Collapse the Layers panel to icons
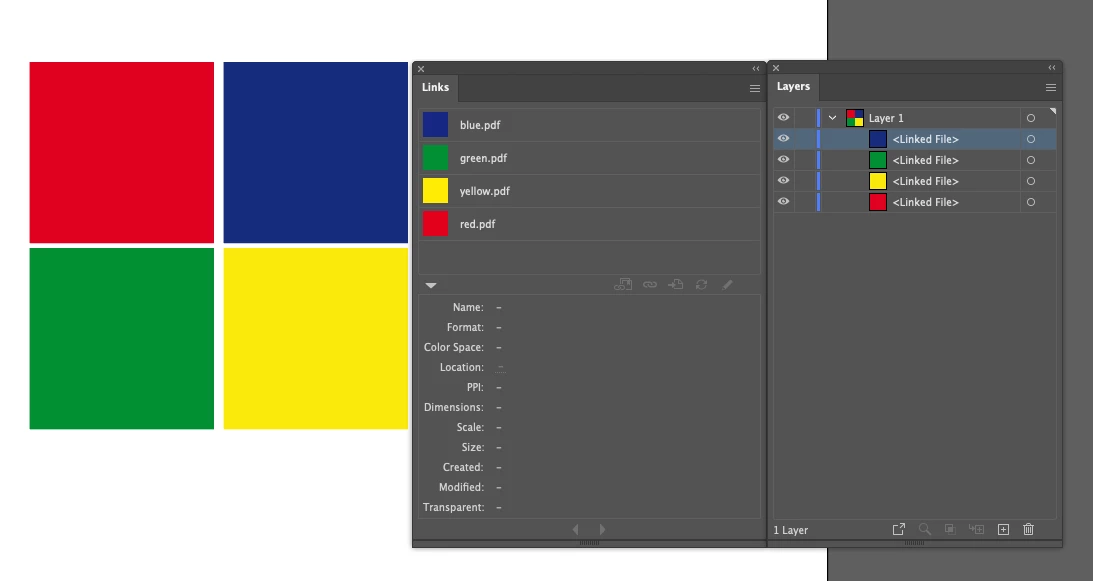Screen dimensions: 1093x581 tap(1052, 68)
